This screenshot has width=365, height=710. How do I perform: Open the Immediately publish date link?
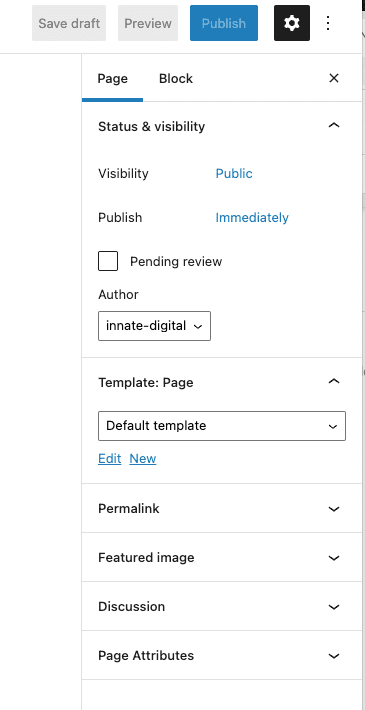point(252,217)
